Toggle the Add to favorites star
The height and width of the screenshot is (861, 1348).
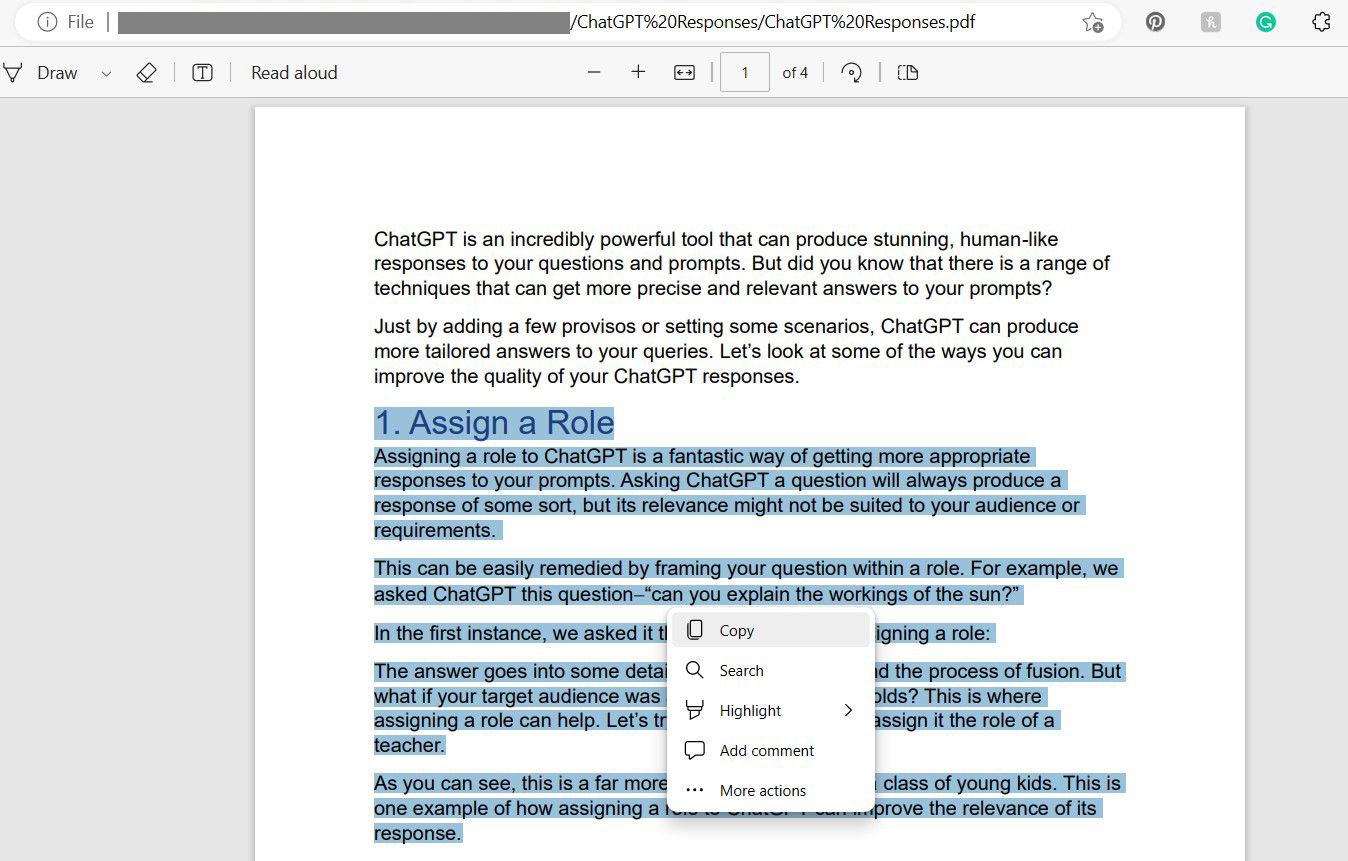coord(1093,21)
